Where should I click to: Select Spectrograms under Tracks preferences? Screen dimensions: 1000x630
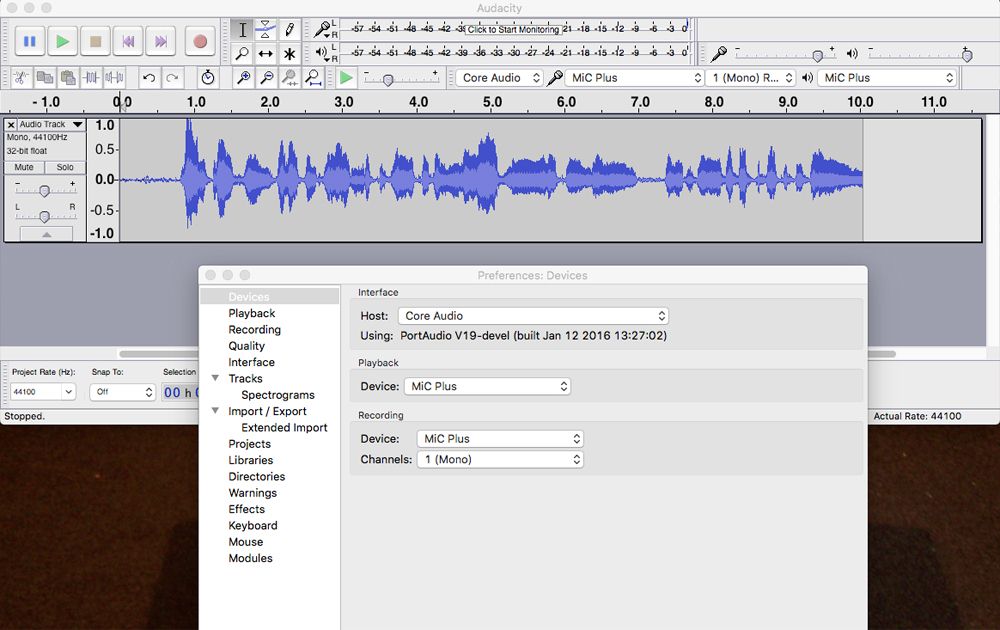click(x=278, y=395)
